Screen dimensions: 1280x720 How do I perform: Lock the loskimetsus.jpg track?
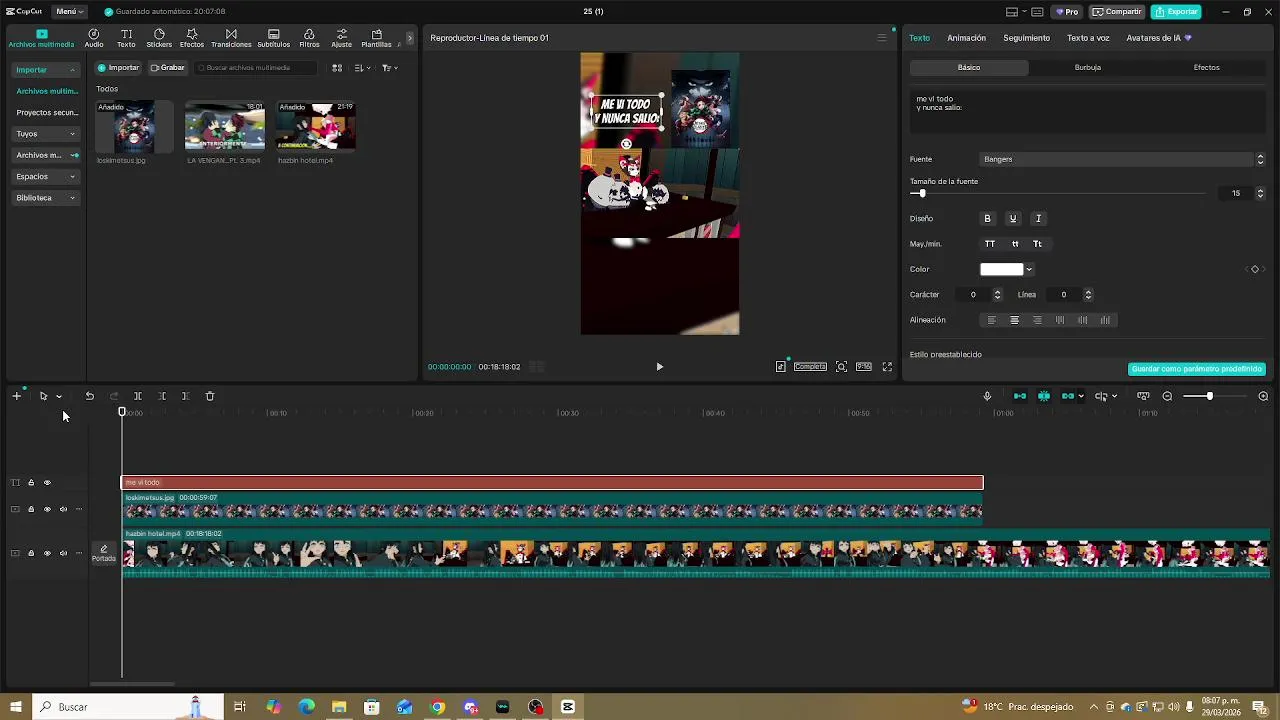31,509
